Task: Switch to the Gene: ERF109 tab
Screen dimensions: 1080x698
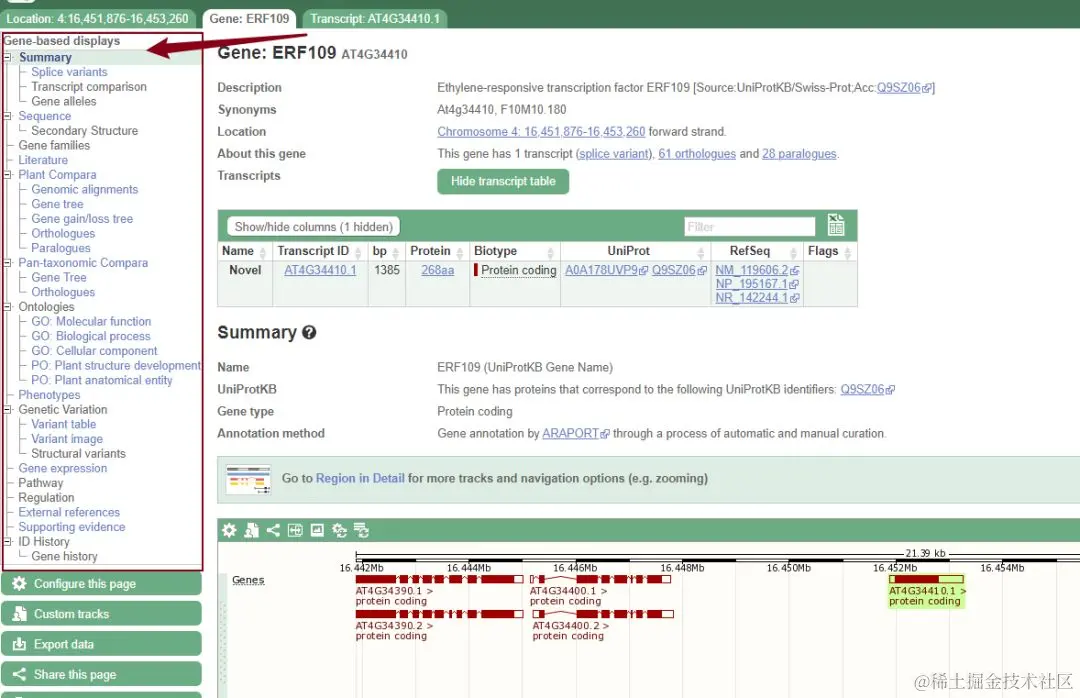Action: tap(249, 19)
